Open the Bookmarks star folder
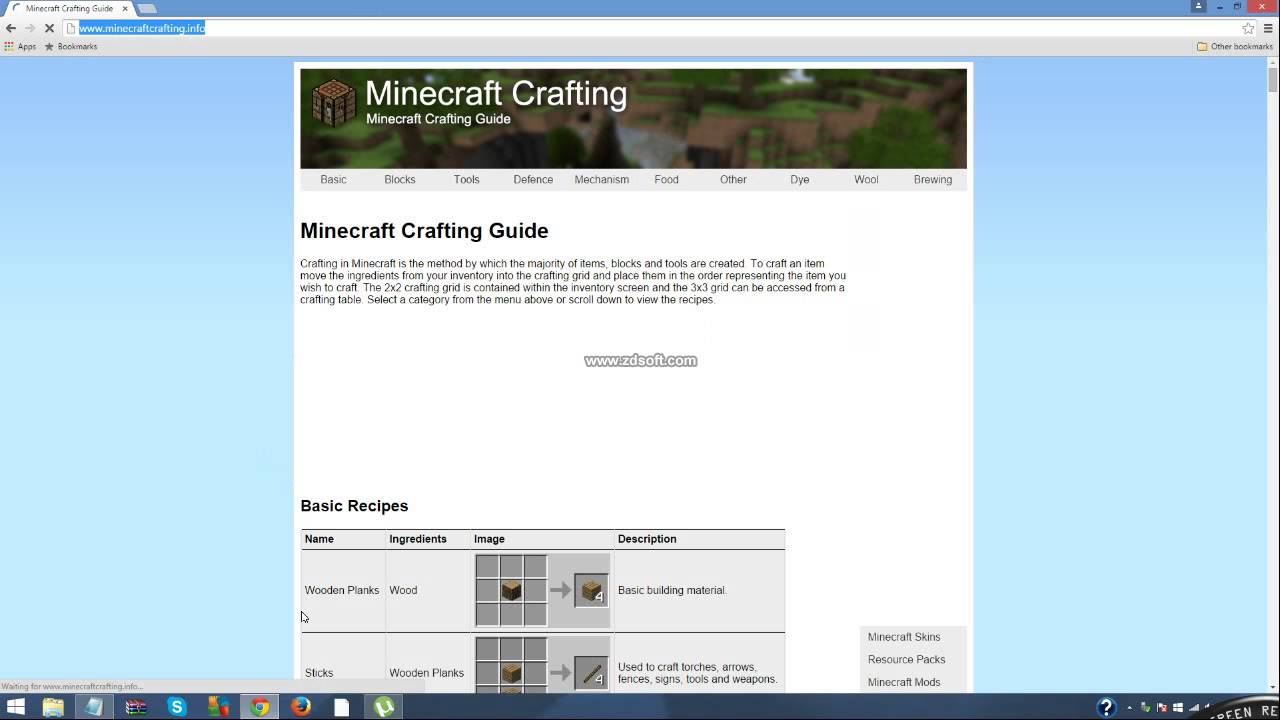1280x720 pixels. point(71,46)
